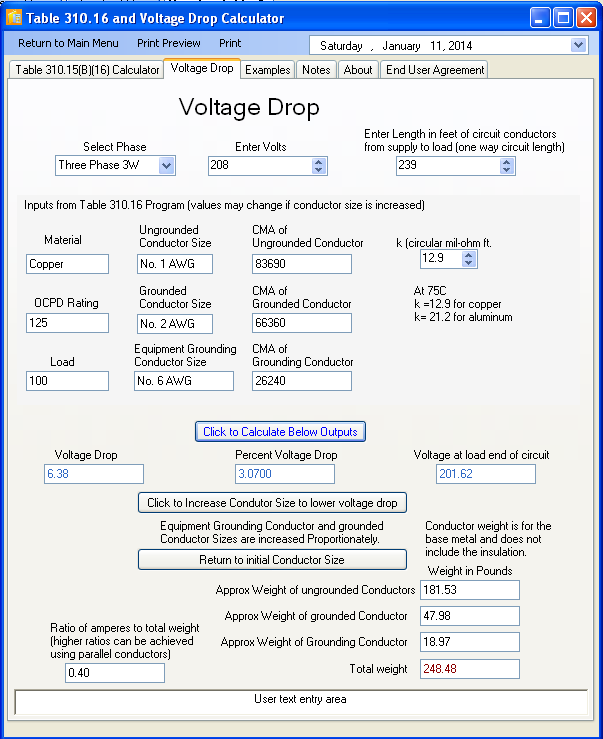The image size is (603, 739).
Task: Decrease the Enter Volts value by one step
Action: click(319, 170)
